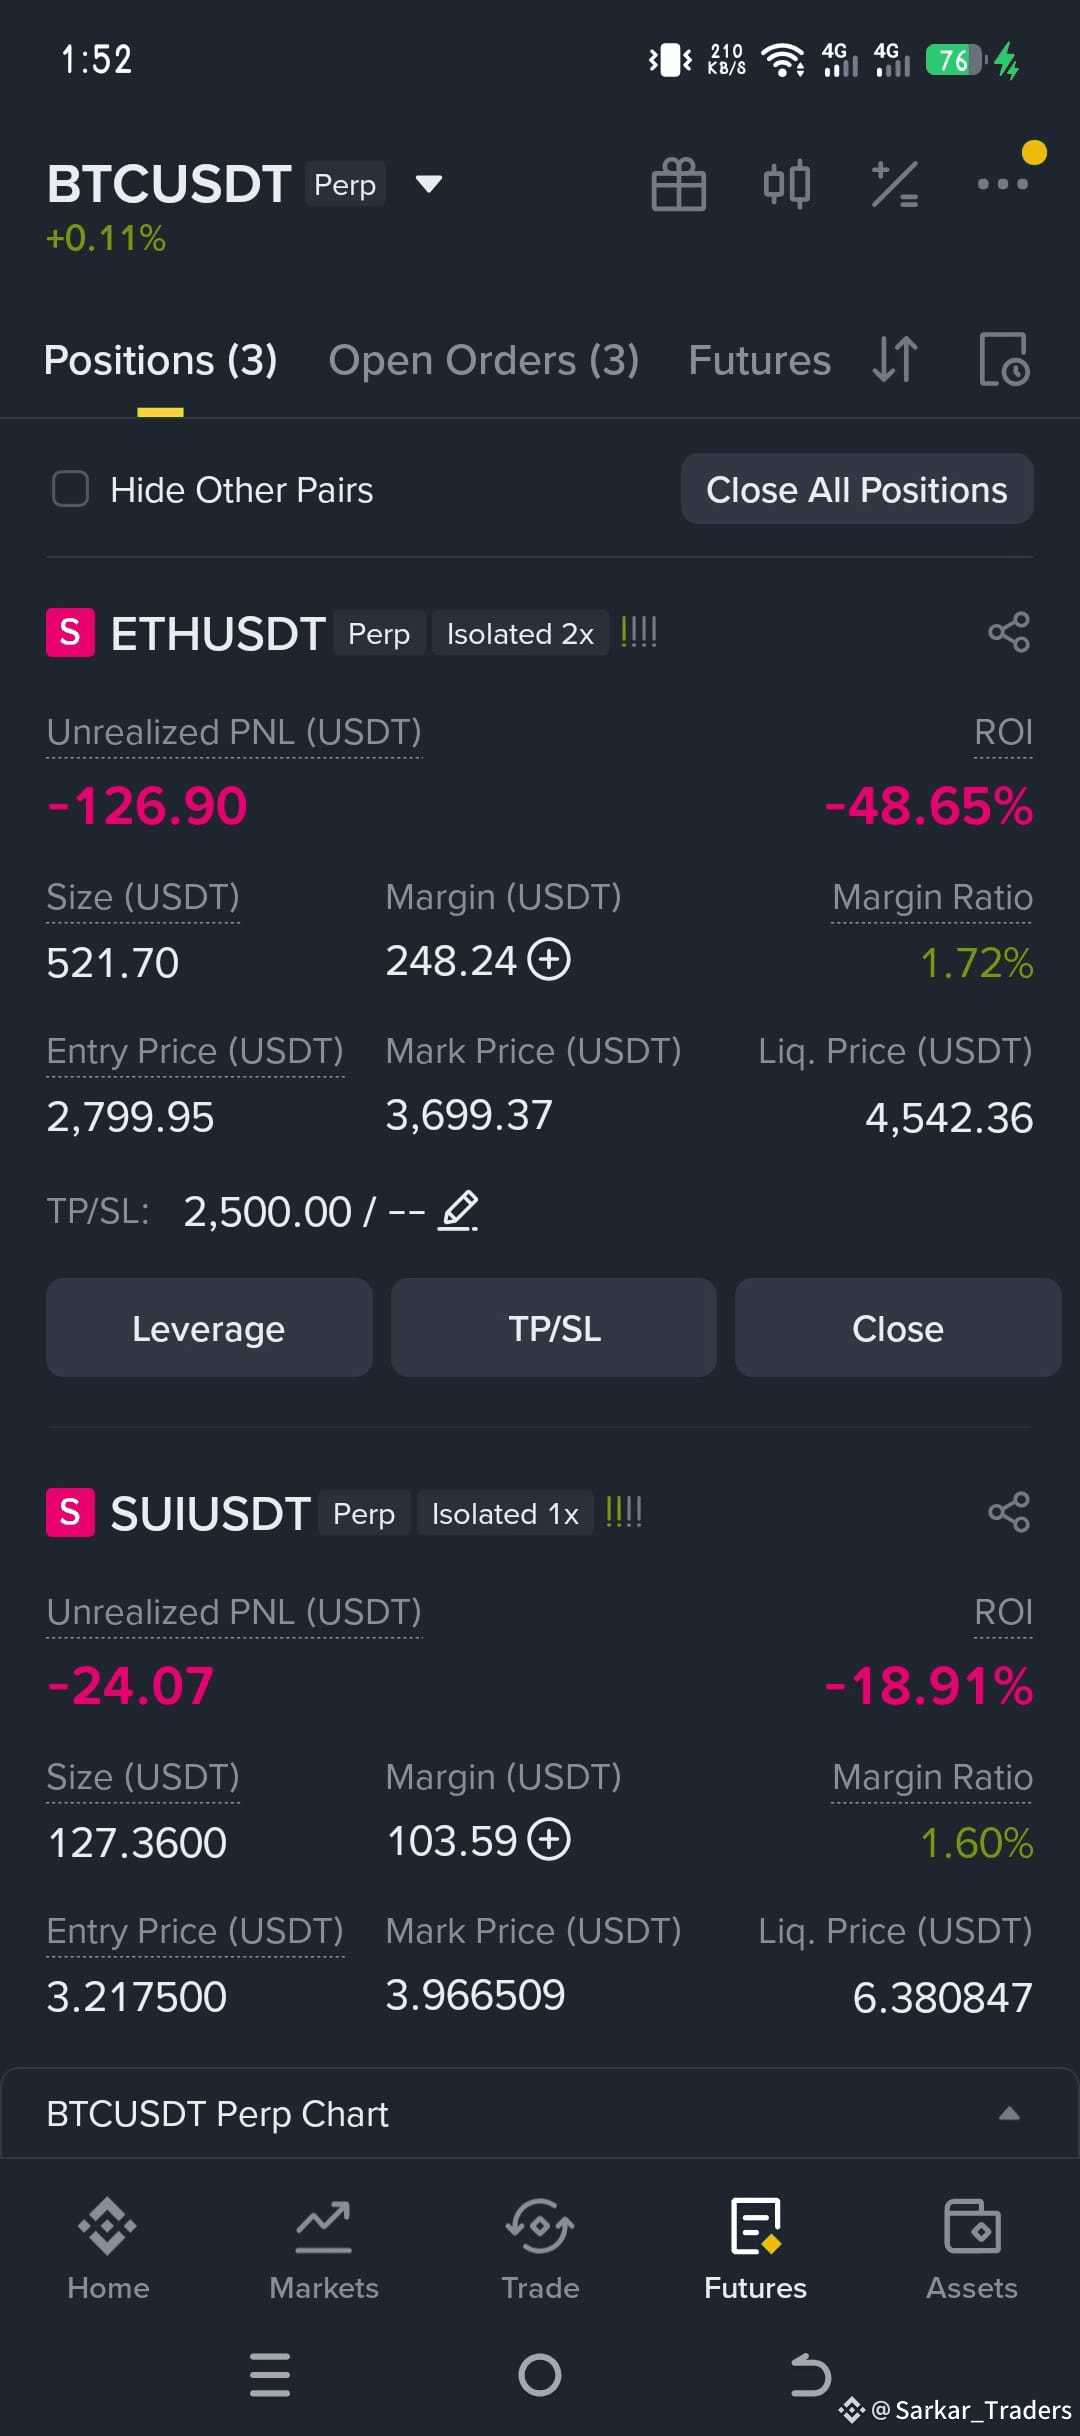Open the three-dot more menu
Viewport: 1080px width, 2436px height.
point(1003,184)
